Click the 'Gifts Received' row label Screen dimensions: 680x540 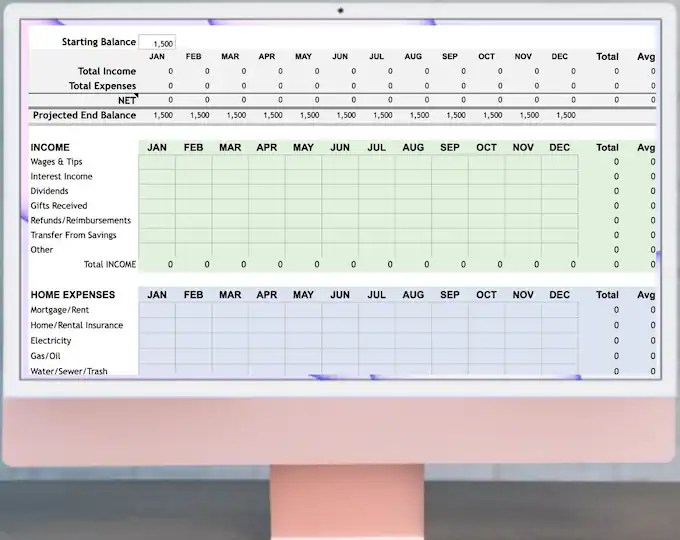(59, 206)
